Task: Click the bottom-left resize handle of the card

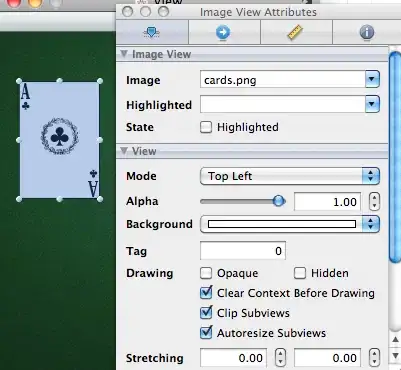Action: [19, 199]
